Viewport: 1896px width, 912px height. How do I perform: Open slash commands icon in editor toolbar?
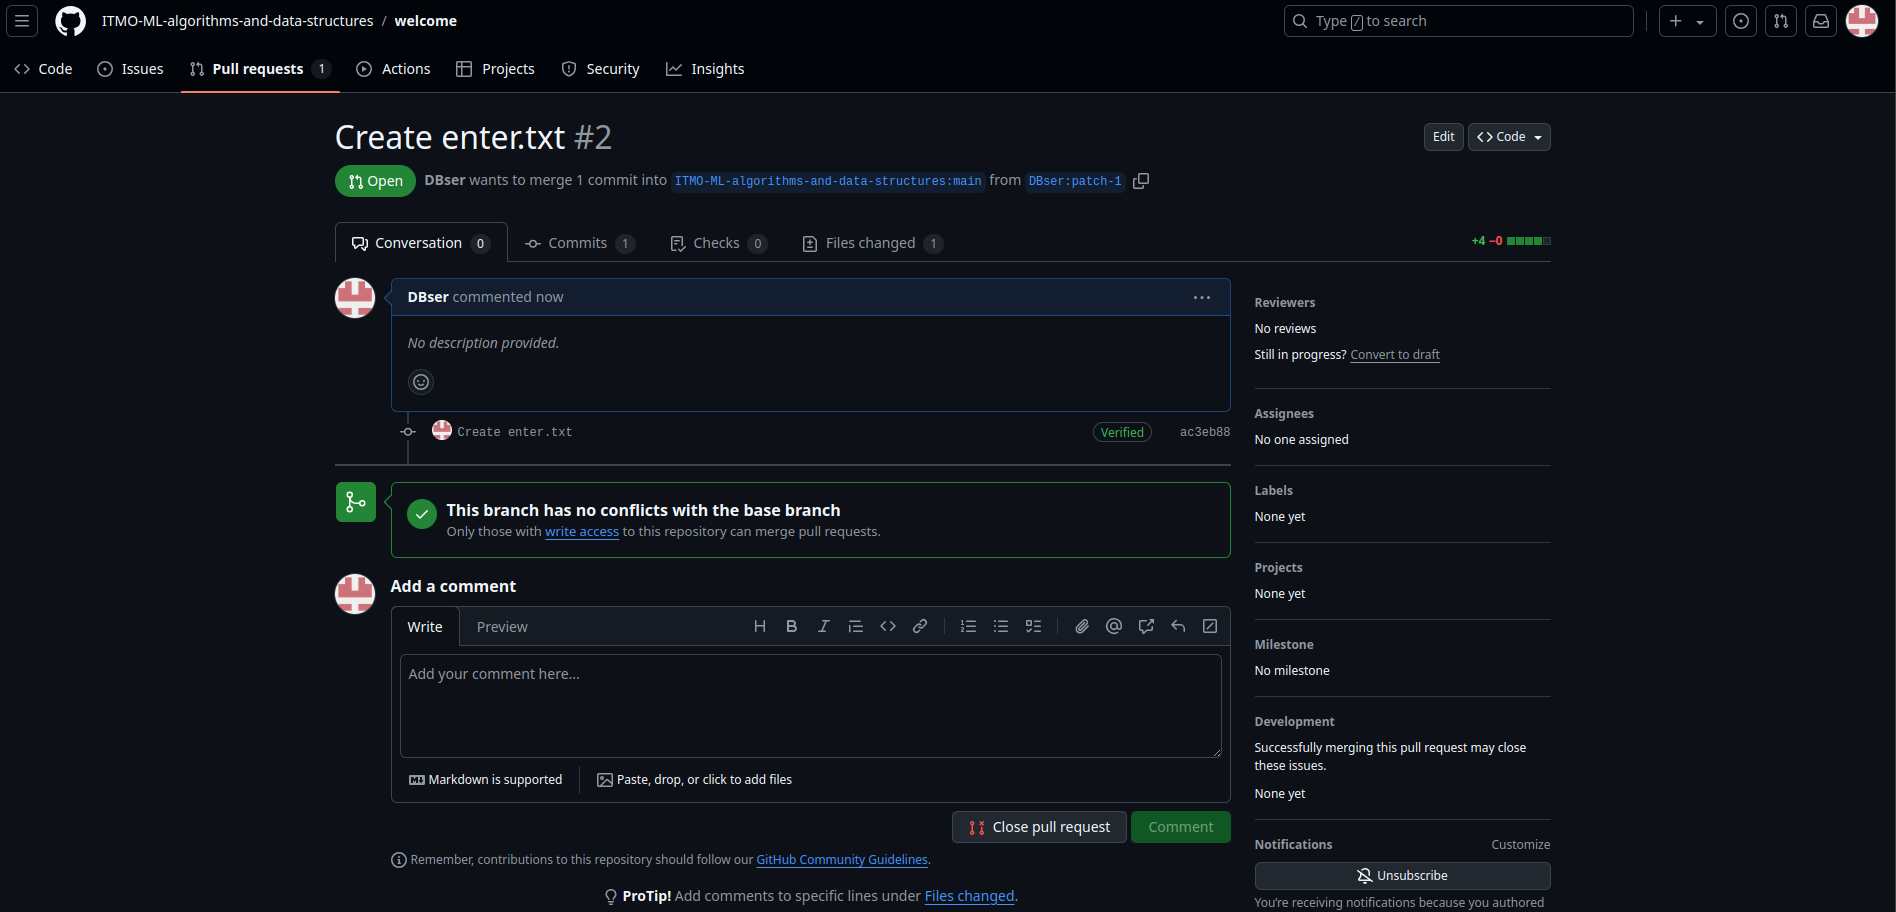1210,626
